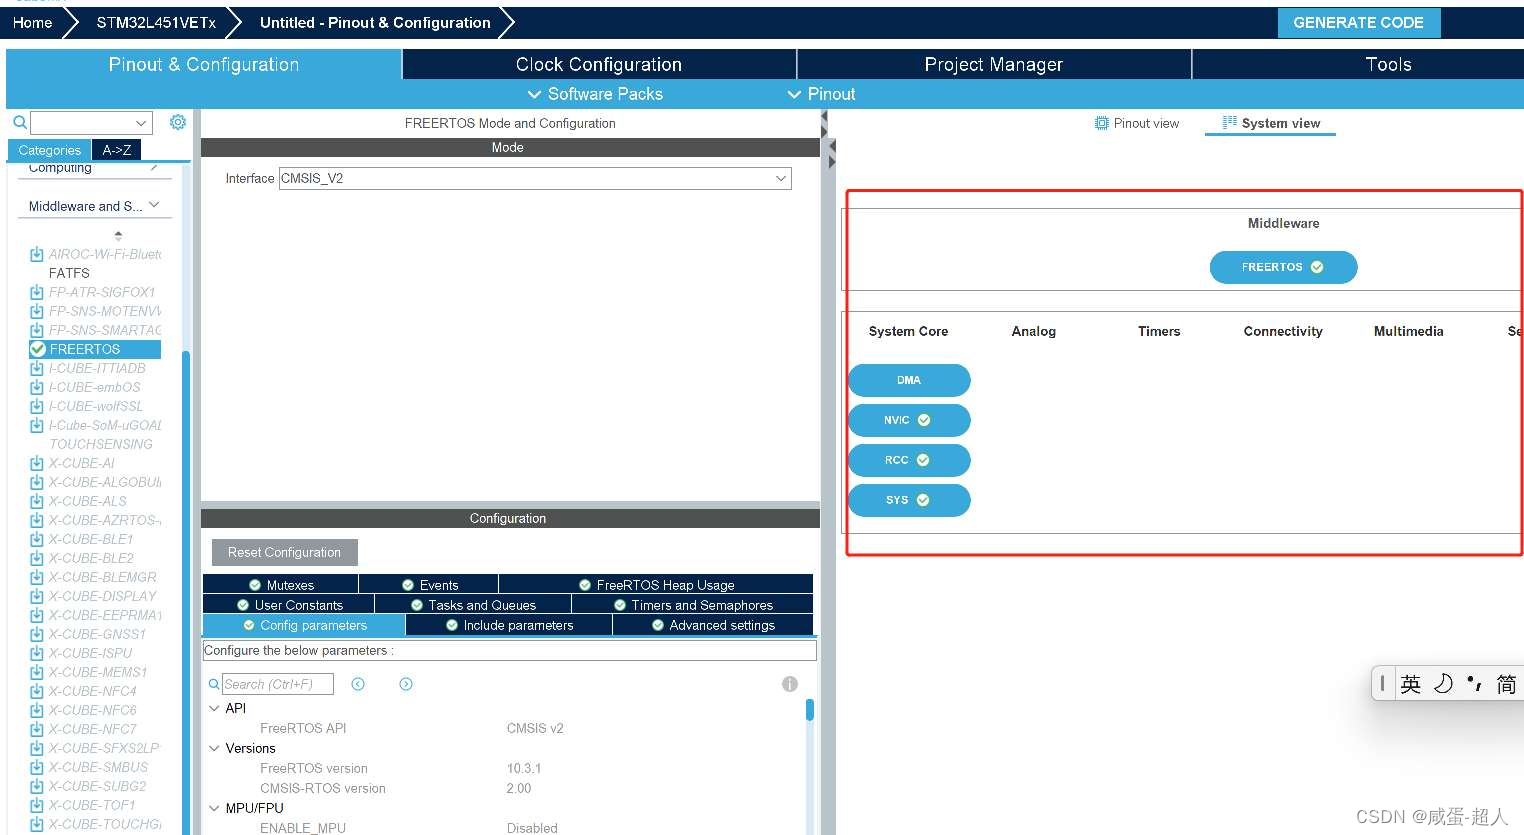The width and height of the screenshot is (1524, 835).
Task: Select TOUCHSENSING in the middleware list
Action: coord(101,444)
